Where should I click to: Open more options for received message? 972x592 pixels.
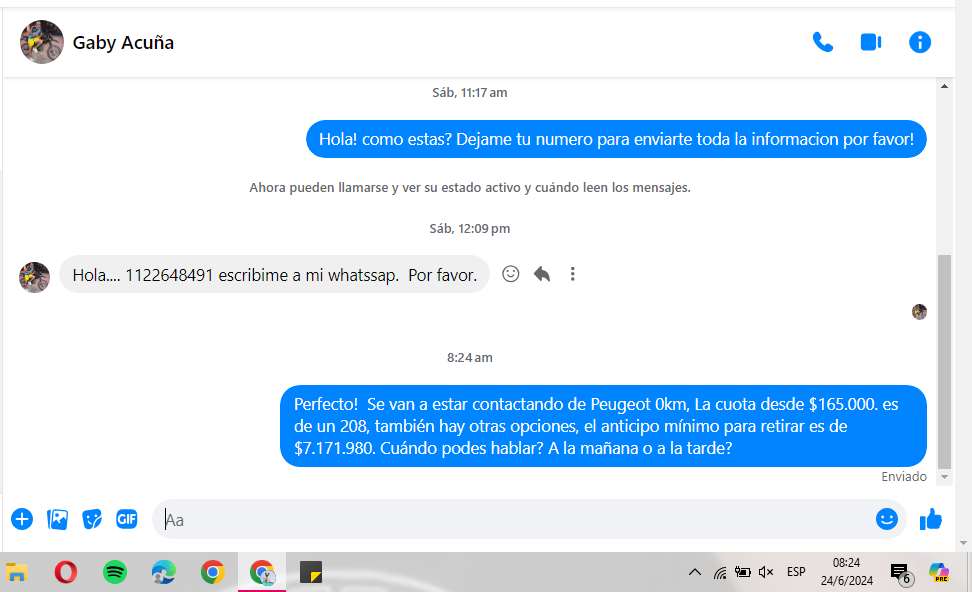click(x=572, y=274)
